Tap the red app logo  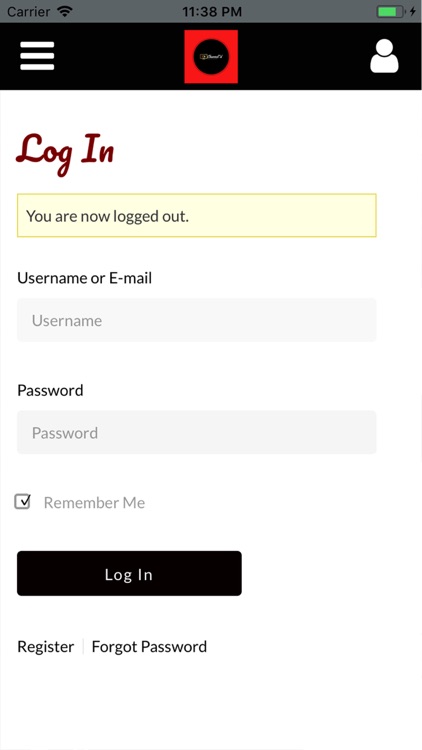click(211, 56)
